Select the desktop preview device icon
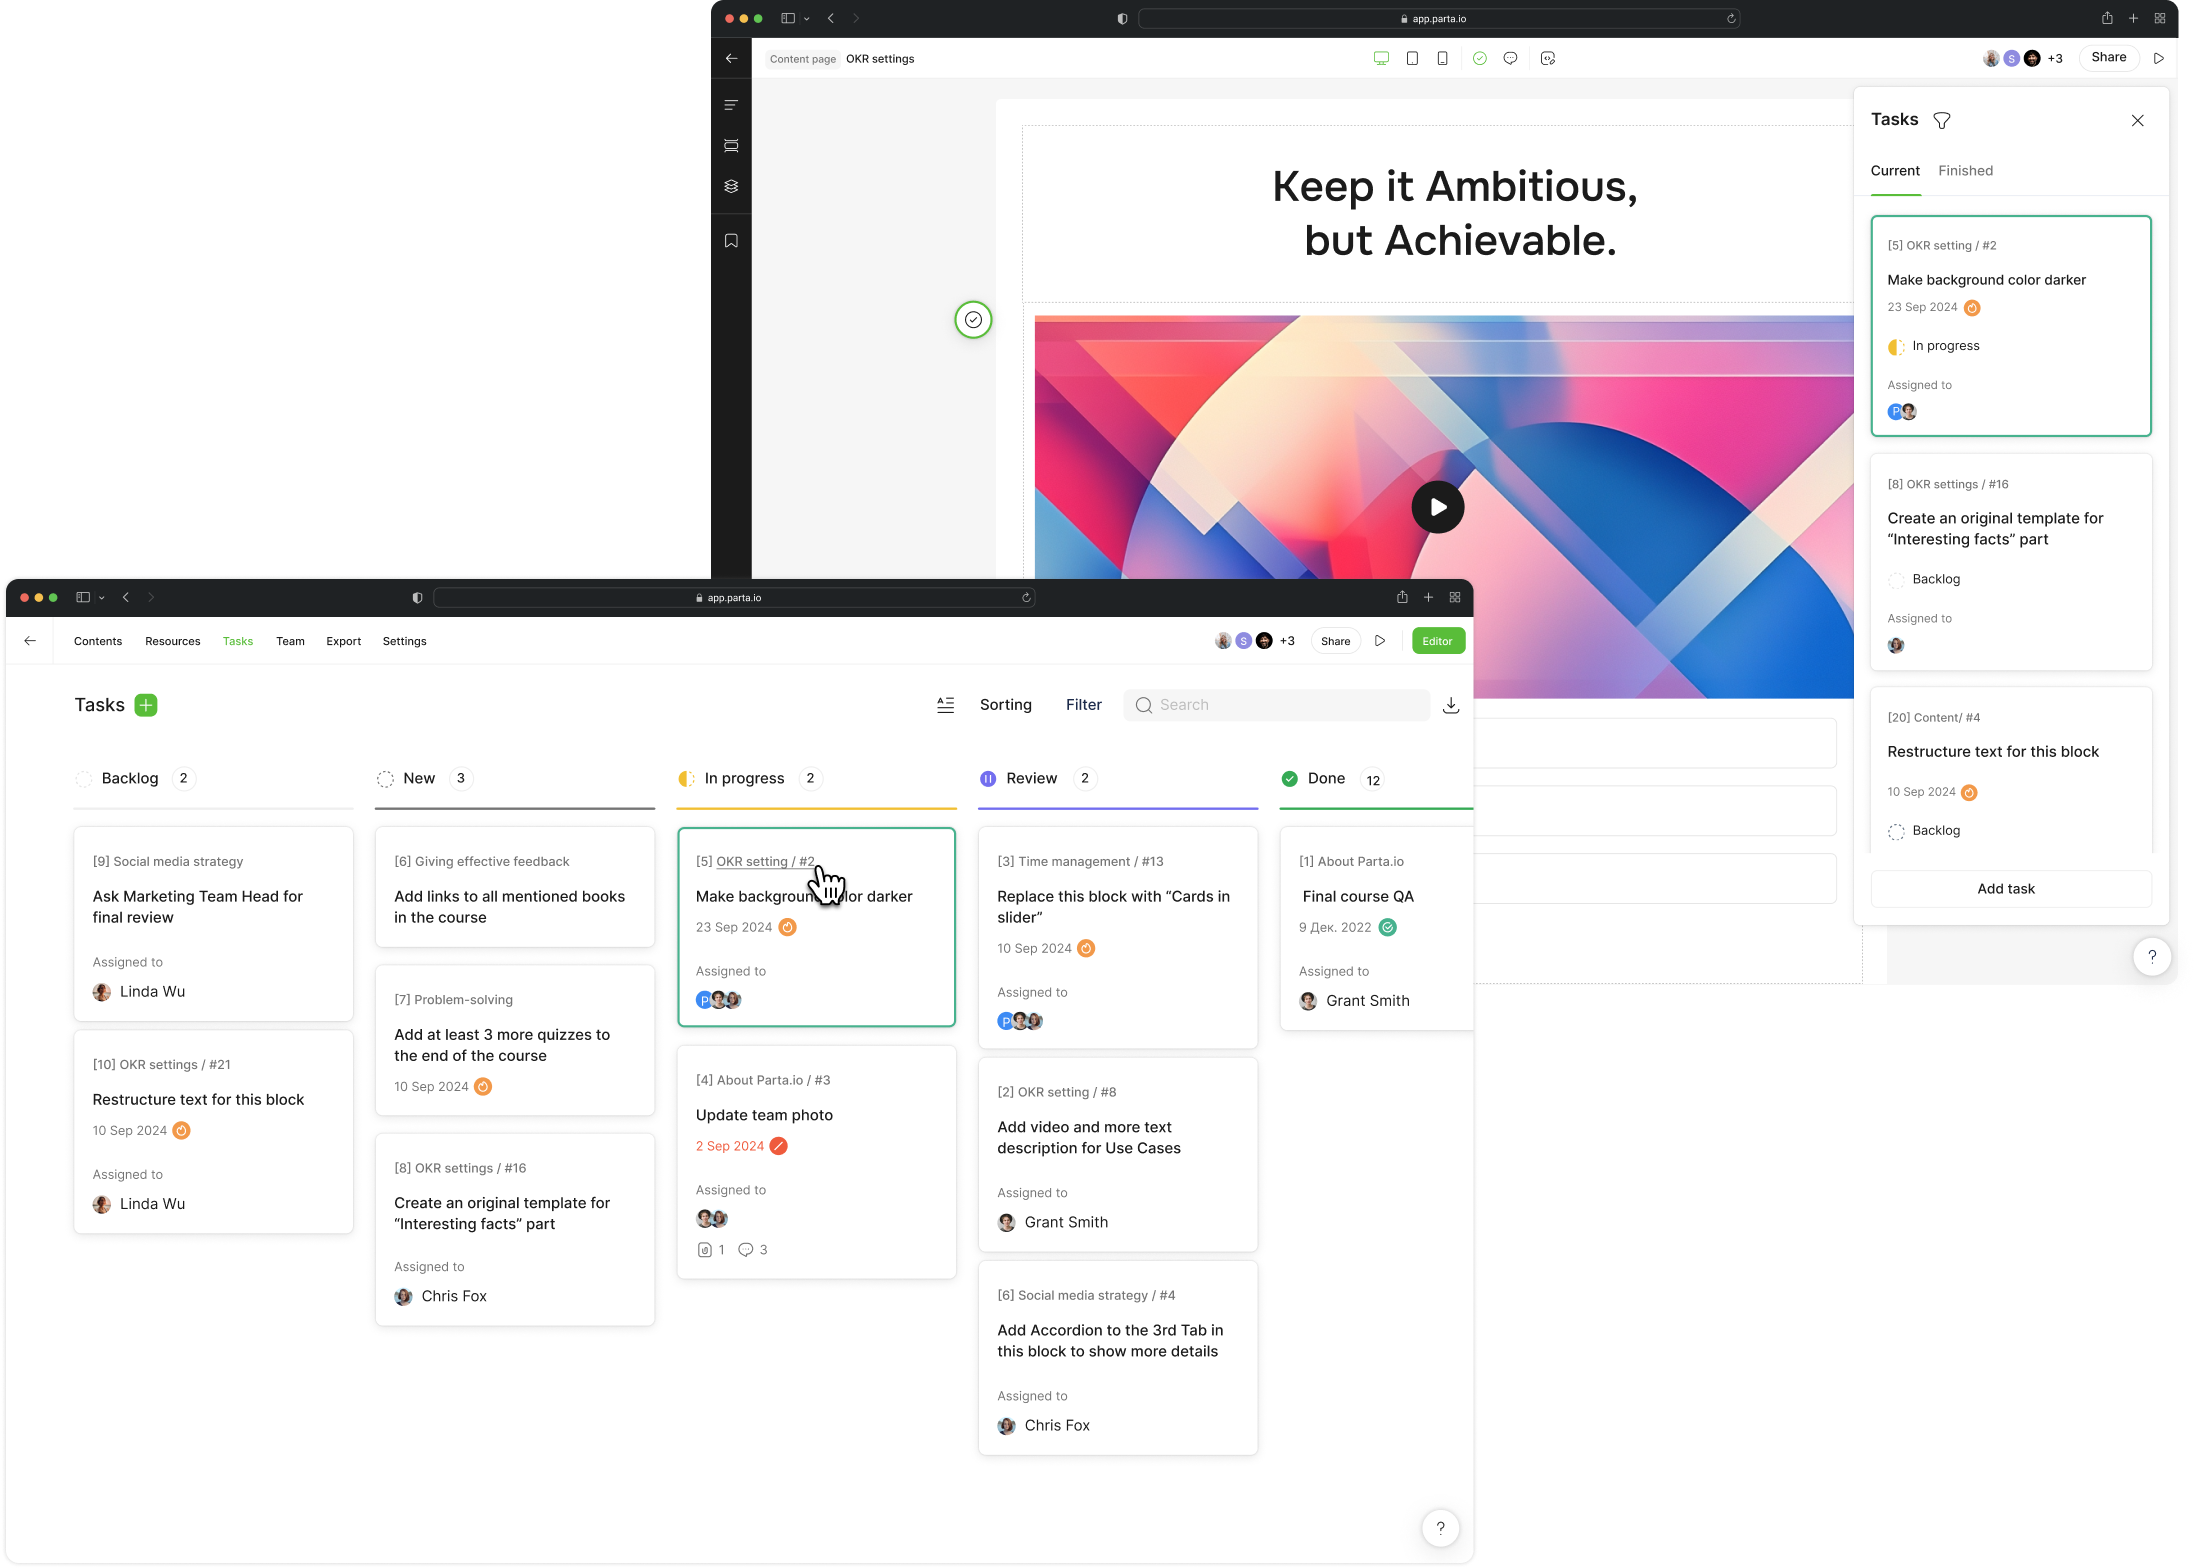The height and width of the screenshot is (1568, 2201). click(x=1381, y=59)
